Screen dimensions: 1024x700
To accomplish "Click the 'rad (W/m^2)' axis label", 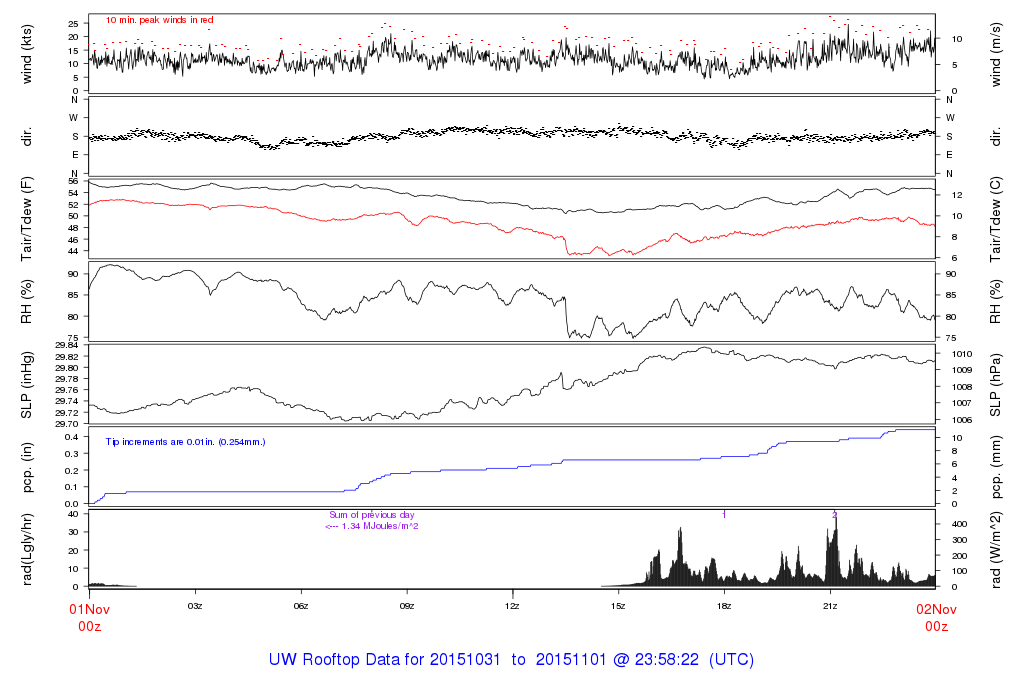I will (x=995, y=550).
